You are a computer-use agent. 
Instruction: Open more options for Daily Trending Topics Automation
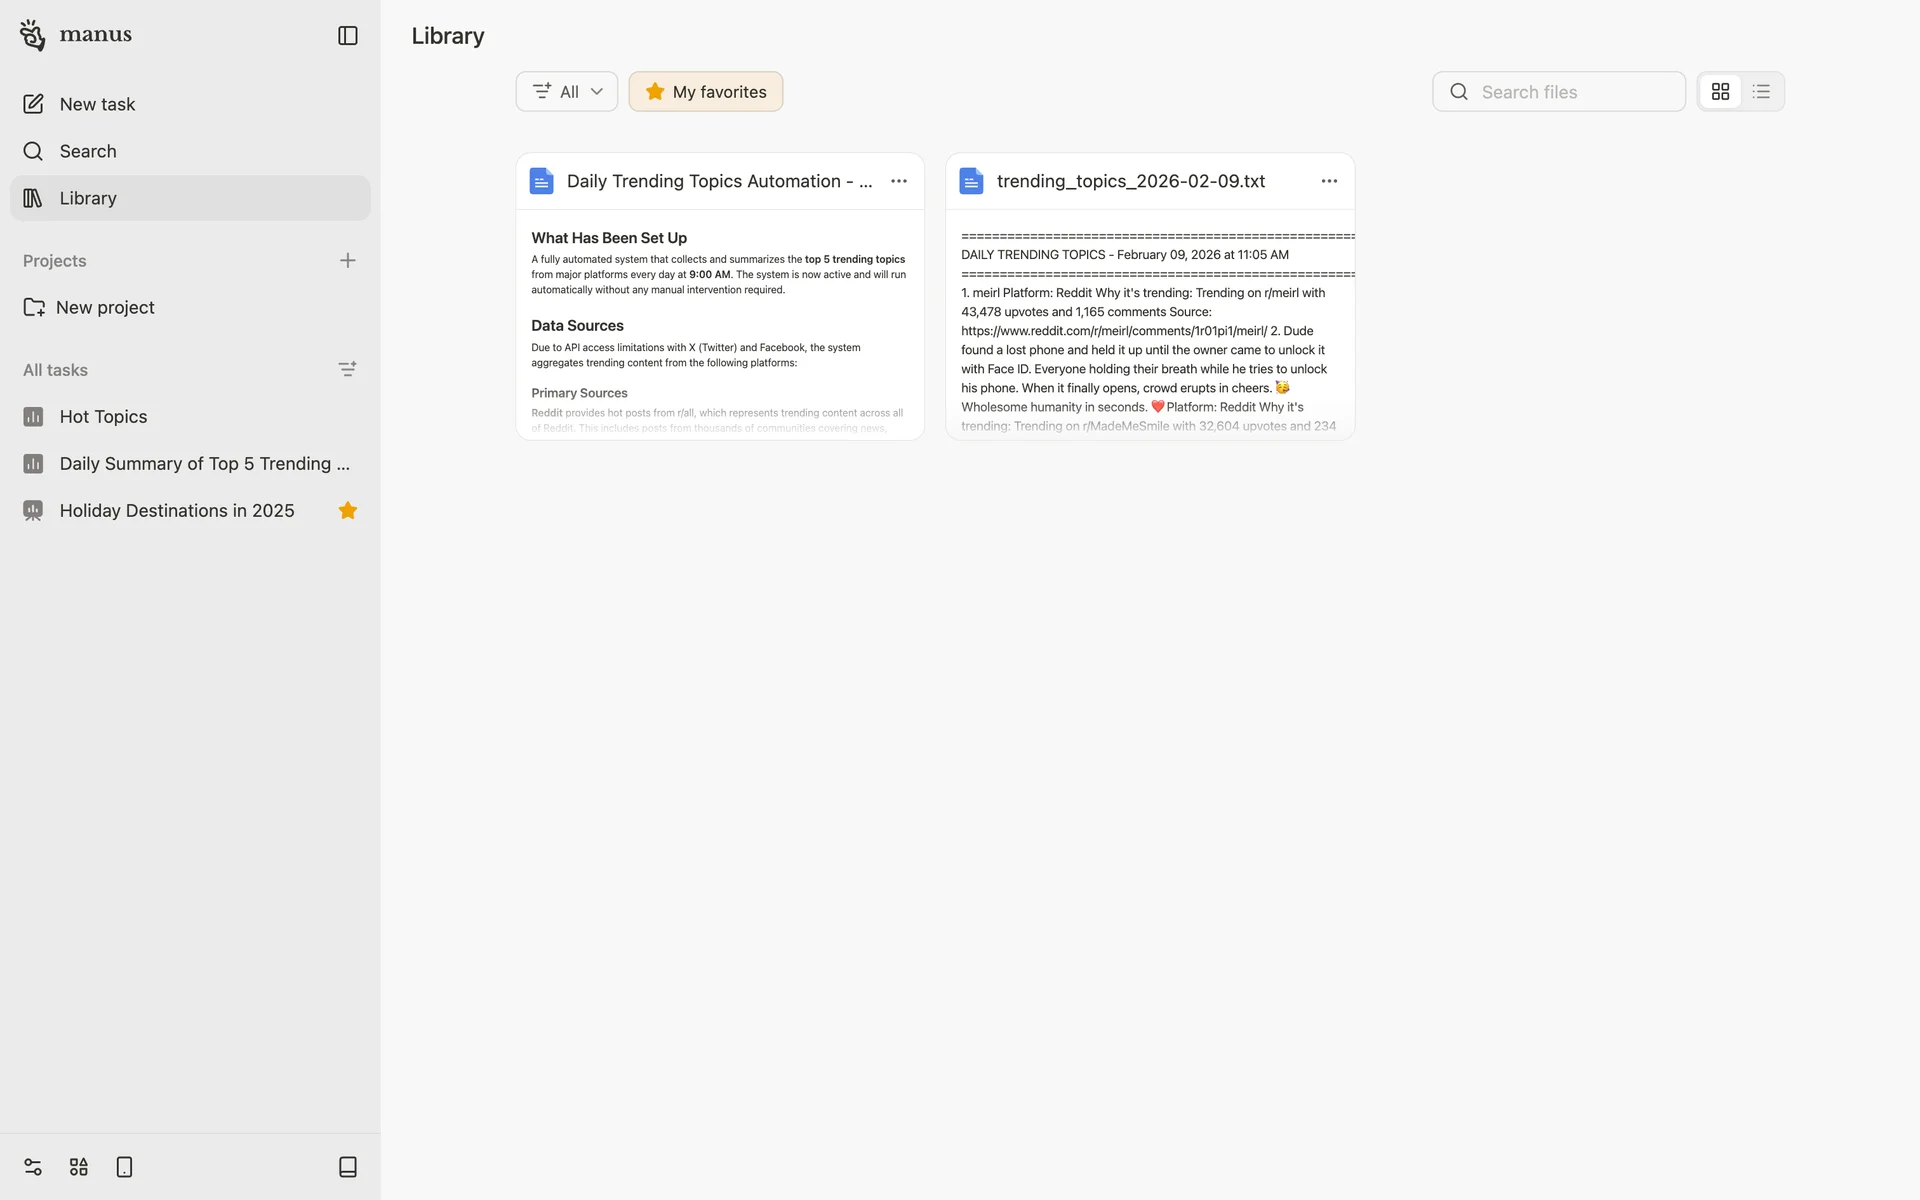coord(898,181)
